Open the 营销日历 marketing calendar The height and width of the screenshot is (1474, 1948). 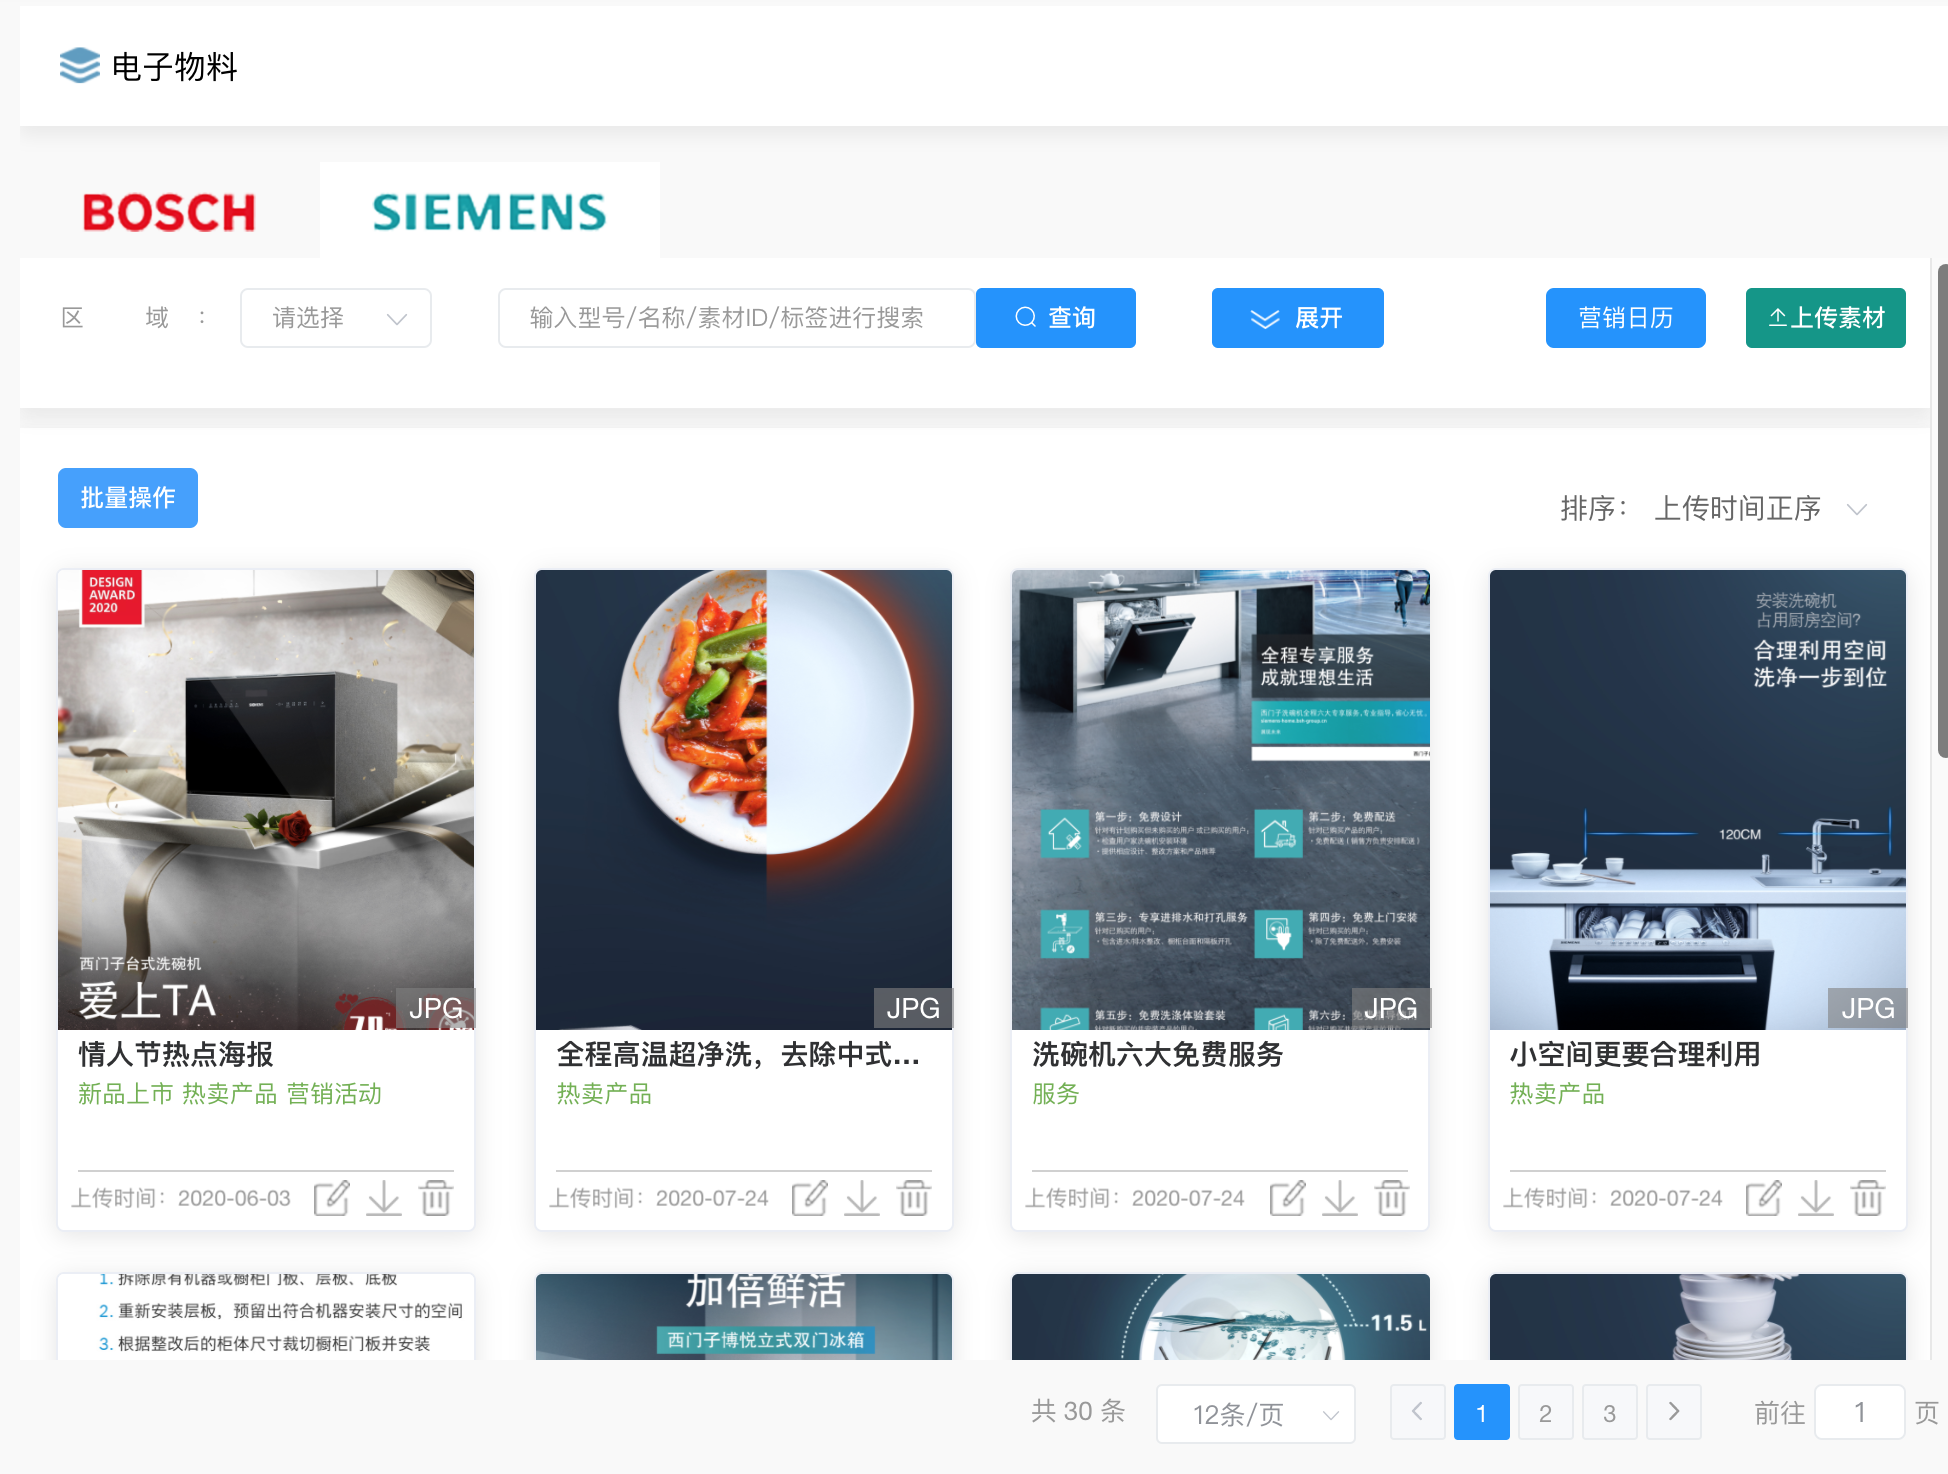(x=1625, y=318)
